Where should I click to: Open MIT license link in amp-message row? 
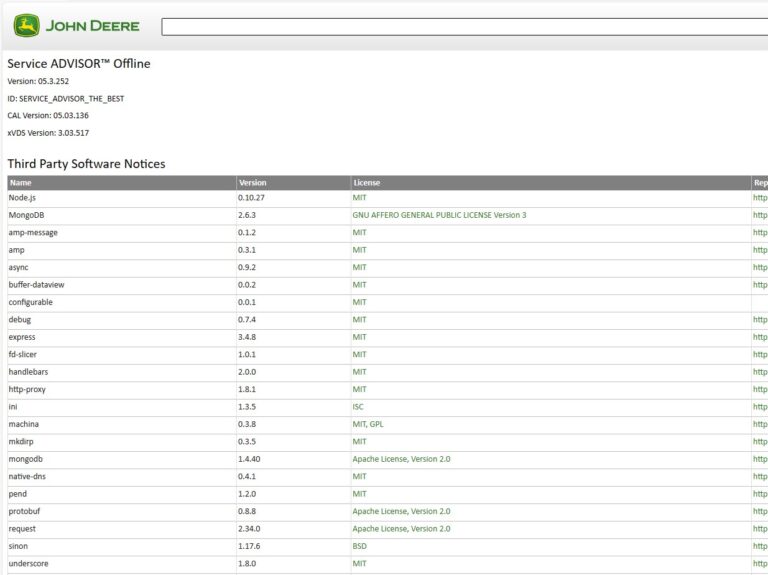coord(359,233)
